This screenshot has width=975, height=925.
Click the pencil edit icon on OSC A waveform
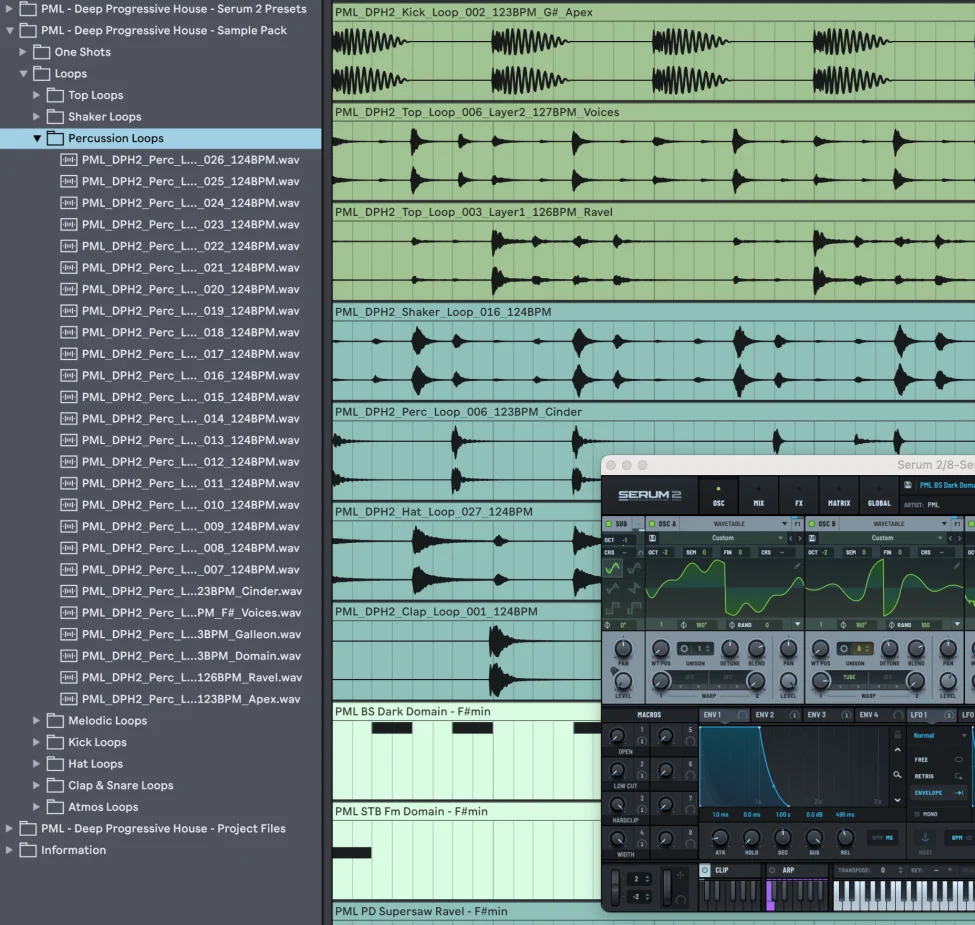coord(797,566)
